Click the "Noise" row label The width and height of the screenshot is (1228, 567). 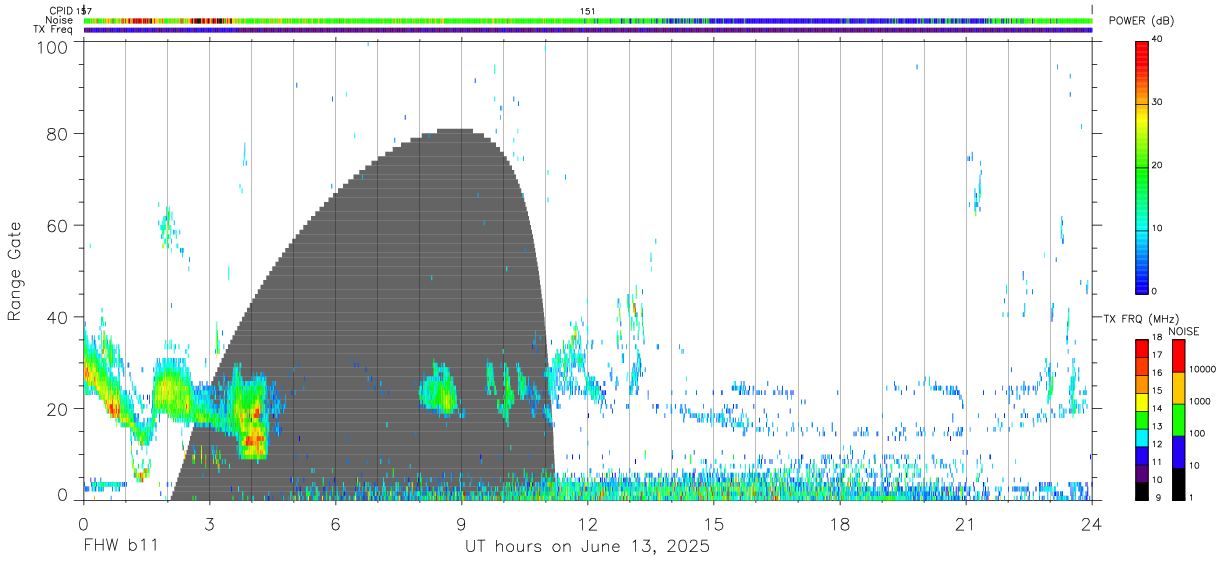(x=59, y=20)
